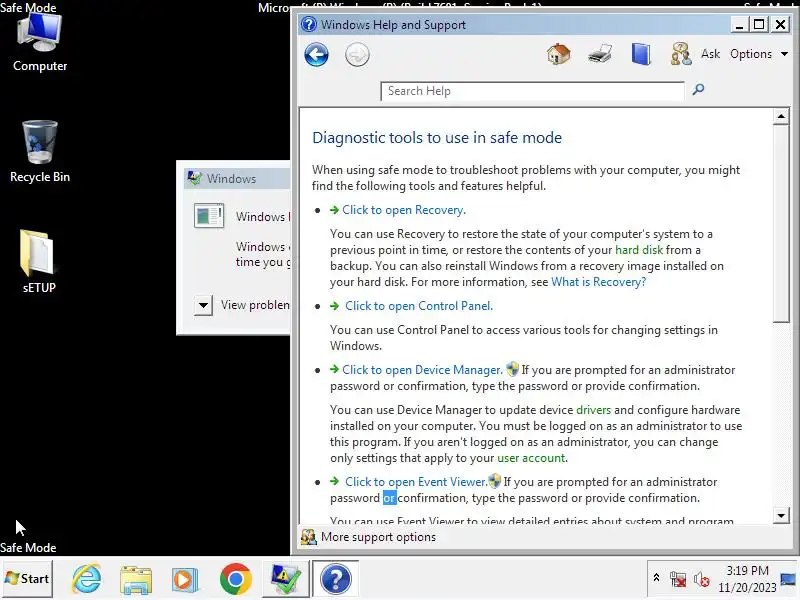Launch Internet Explorer from taskbar
The image size is (800, 600).
[x=87, y=579]
